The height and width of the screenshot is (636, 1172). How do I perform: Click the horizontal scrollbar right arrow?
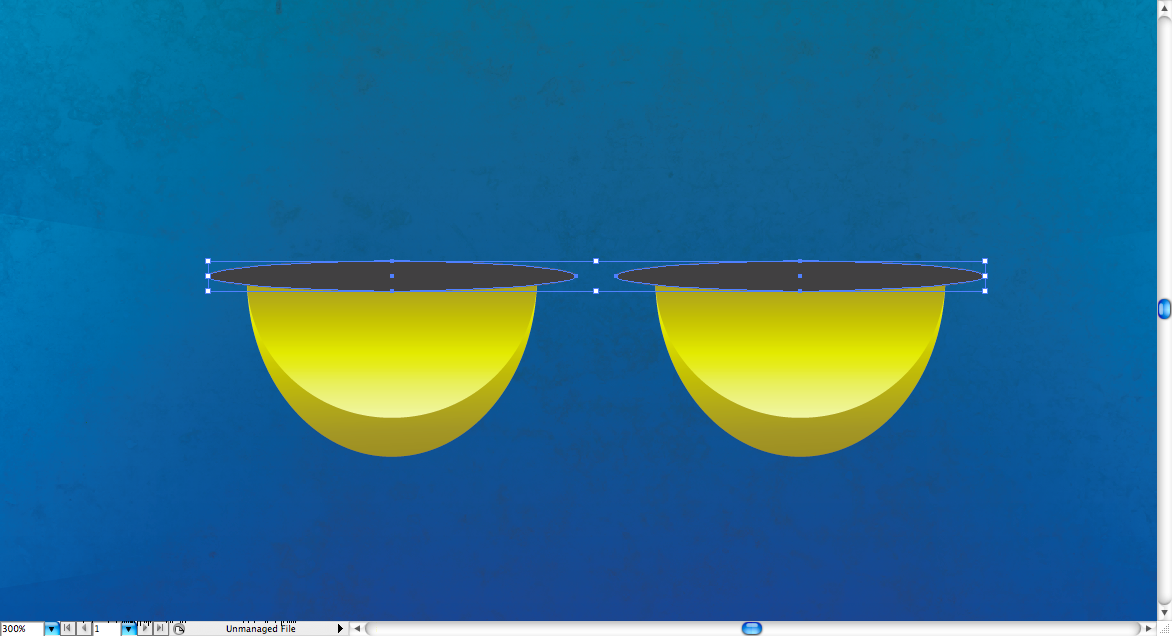pyautogui.click(x=1147, y=629)
